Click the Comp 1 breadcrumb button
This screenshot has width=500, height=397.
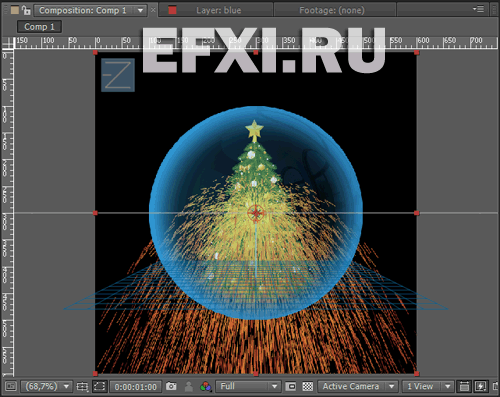pyautogui.click(x=39, y=27)
